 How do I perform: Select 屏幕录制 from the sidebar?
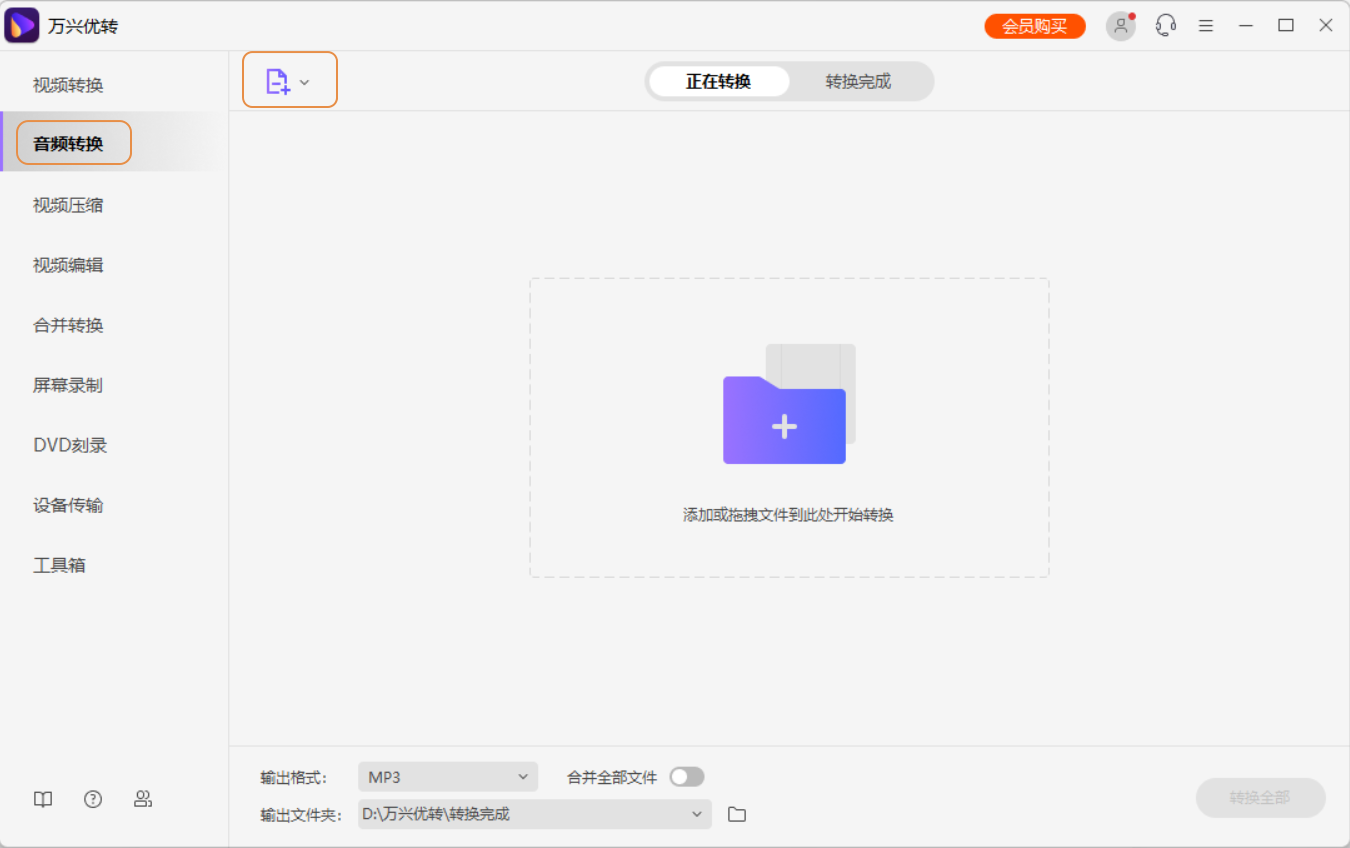(67, 385)
